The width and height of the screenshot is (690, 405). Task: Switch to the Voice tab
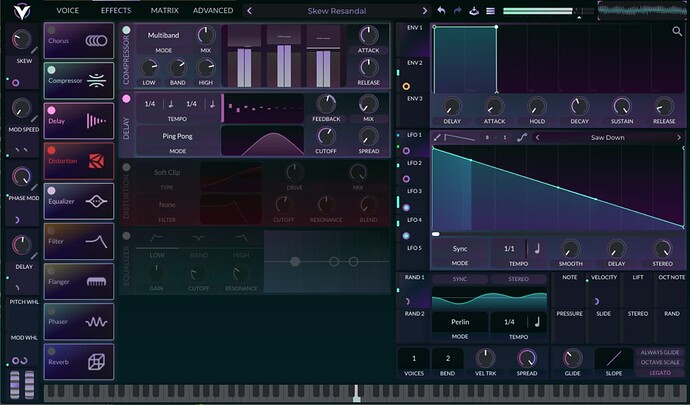click(68, 11)
